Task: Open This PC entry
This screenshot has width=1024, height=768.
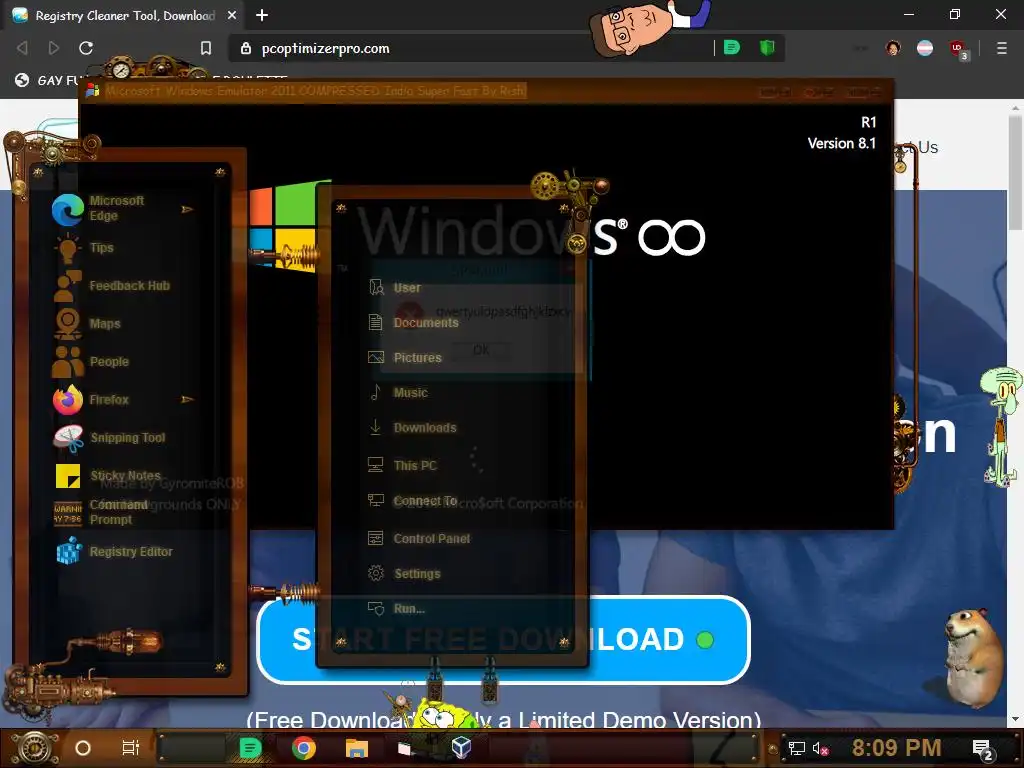Action: click(x=402, y=466)
